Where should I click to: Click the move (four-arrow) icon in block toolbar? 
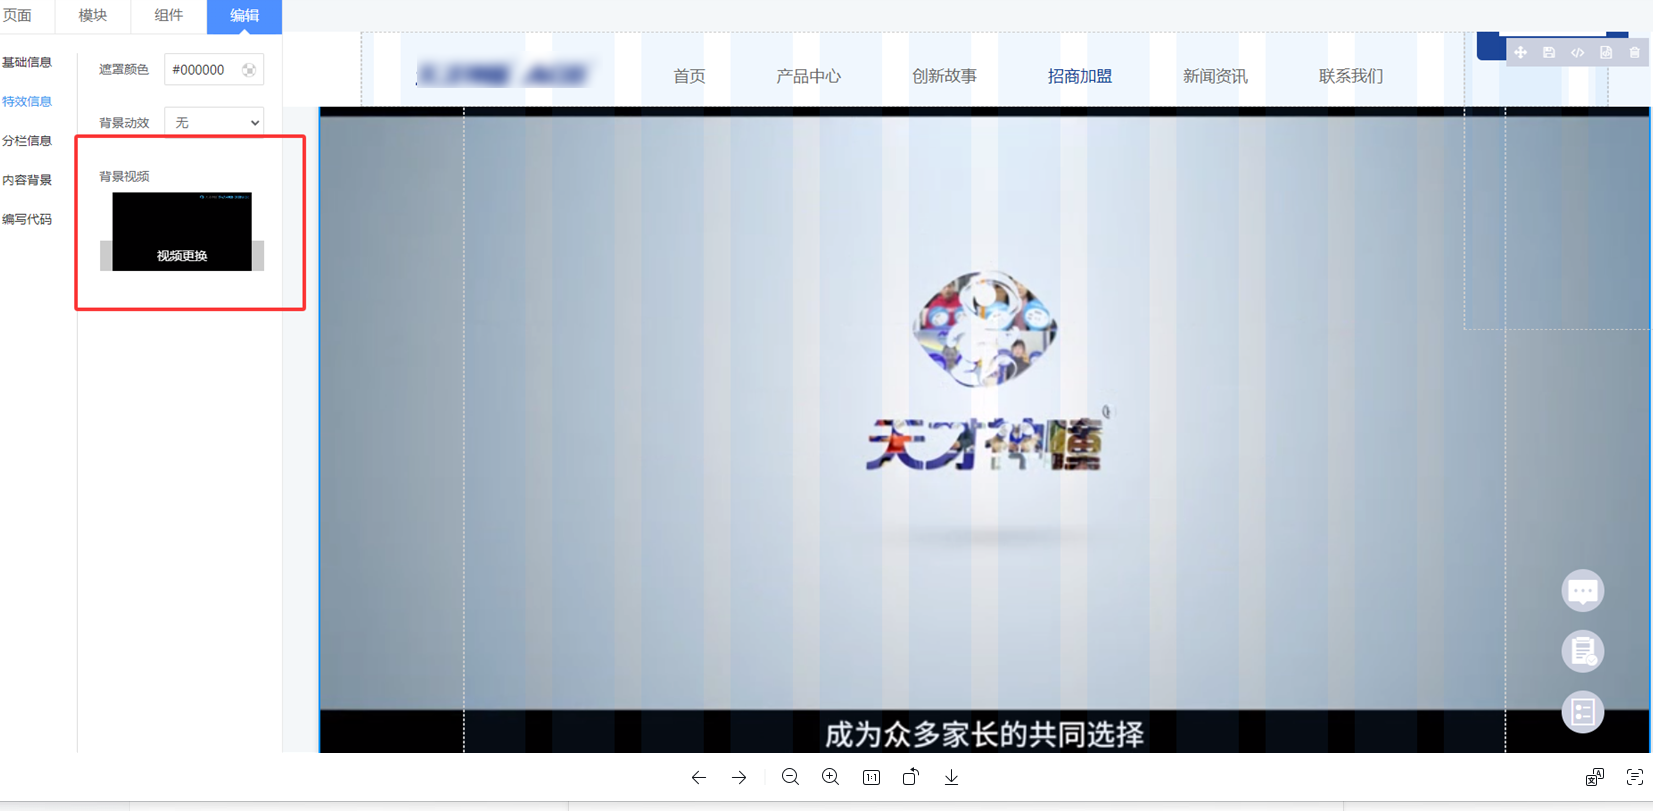pos(1520,53)
